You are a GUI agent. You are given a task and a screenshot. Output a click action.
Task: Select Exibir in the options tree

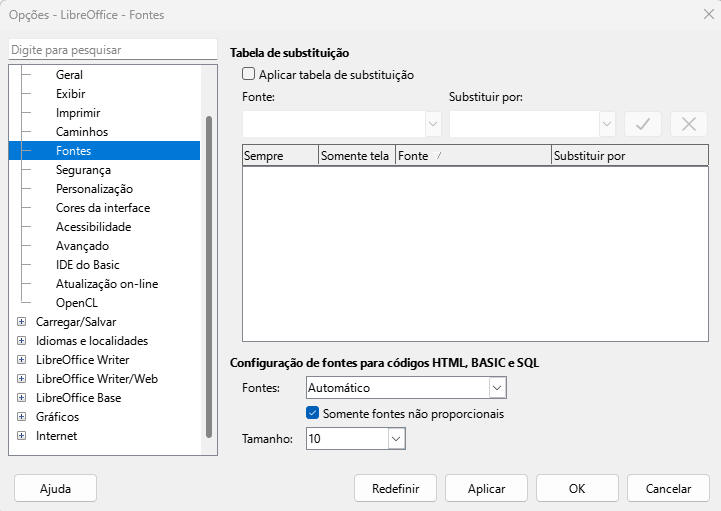[x=70, y=94]
